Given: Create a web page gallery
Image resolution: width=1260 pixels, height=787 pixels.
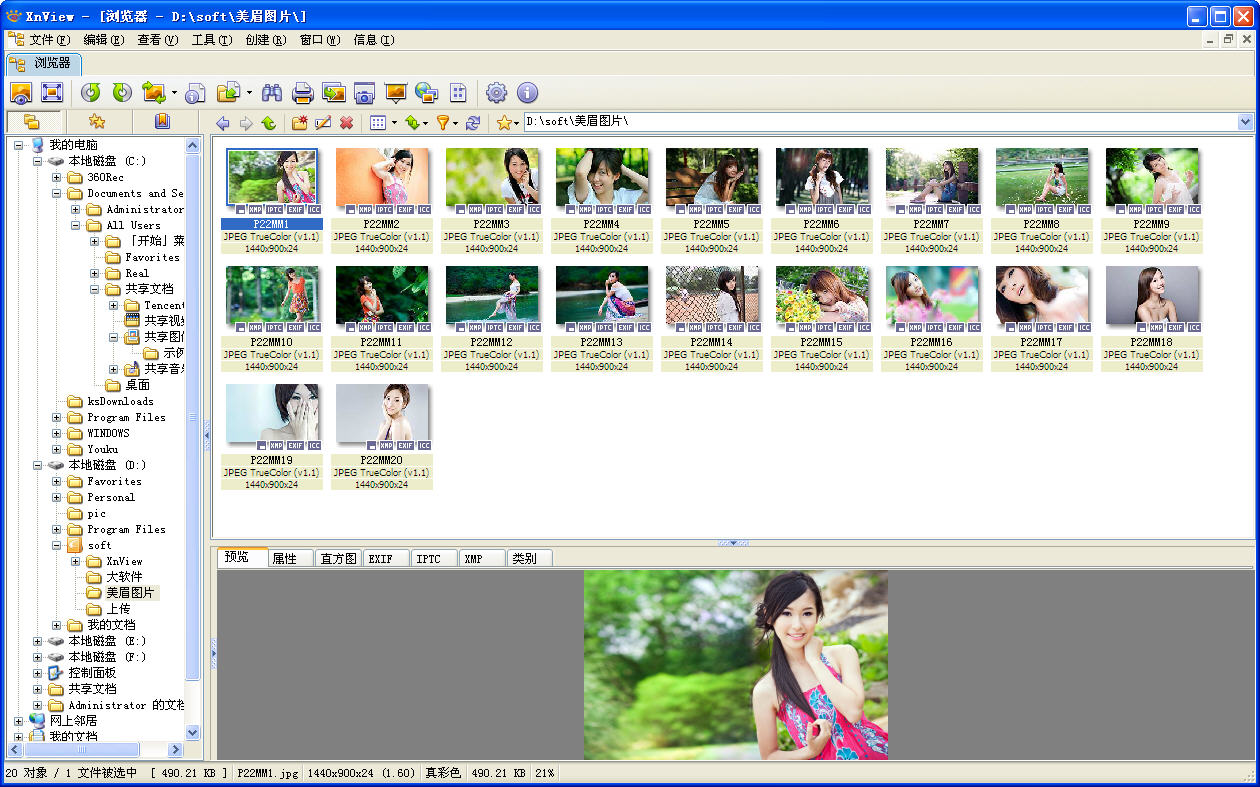Looking at the screenshot, I should pyautogui.click(x=427, y=93).
